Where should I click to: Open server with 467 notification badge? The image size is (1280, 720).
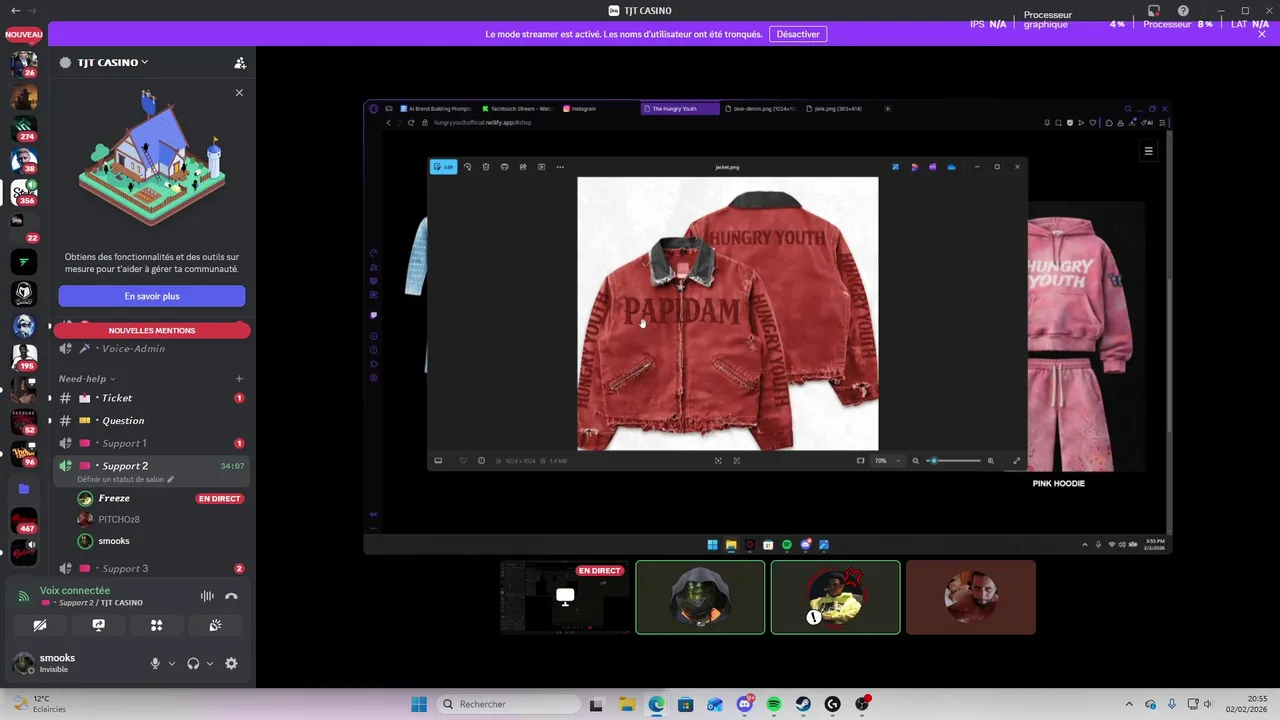(24, 520)
